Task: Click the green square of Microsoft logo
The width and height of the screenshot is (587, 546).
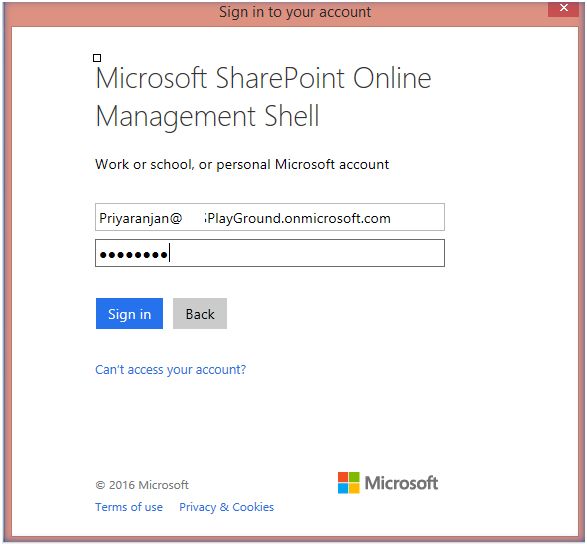Action: tap(355, 477)
